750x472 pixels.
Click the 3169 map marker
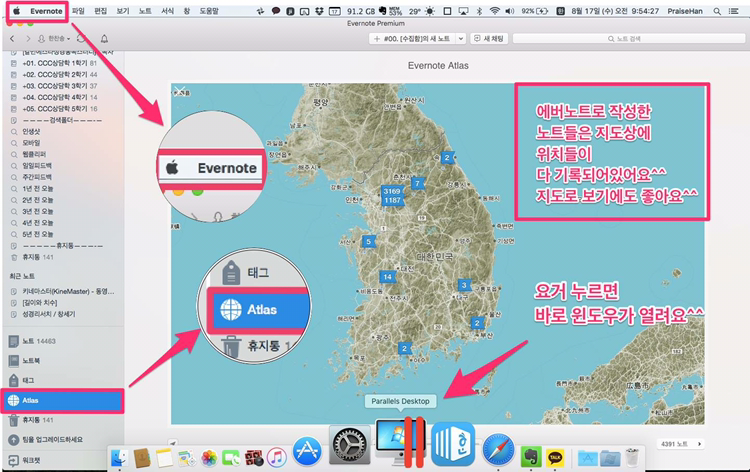392,191
